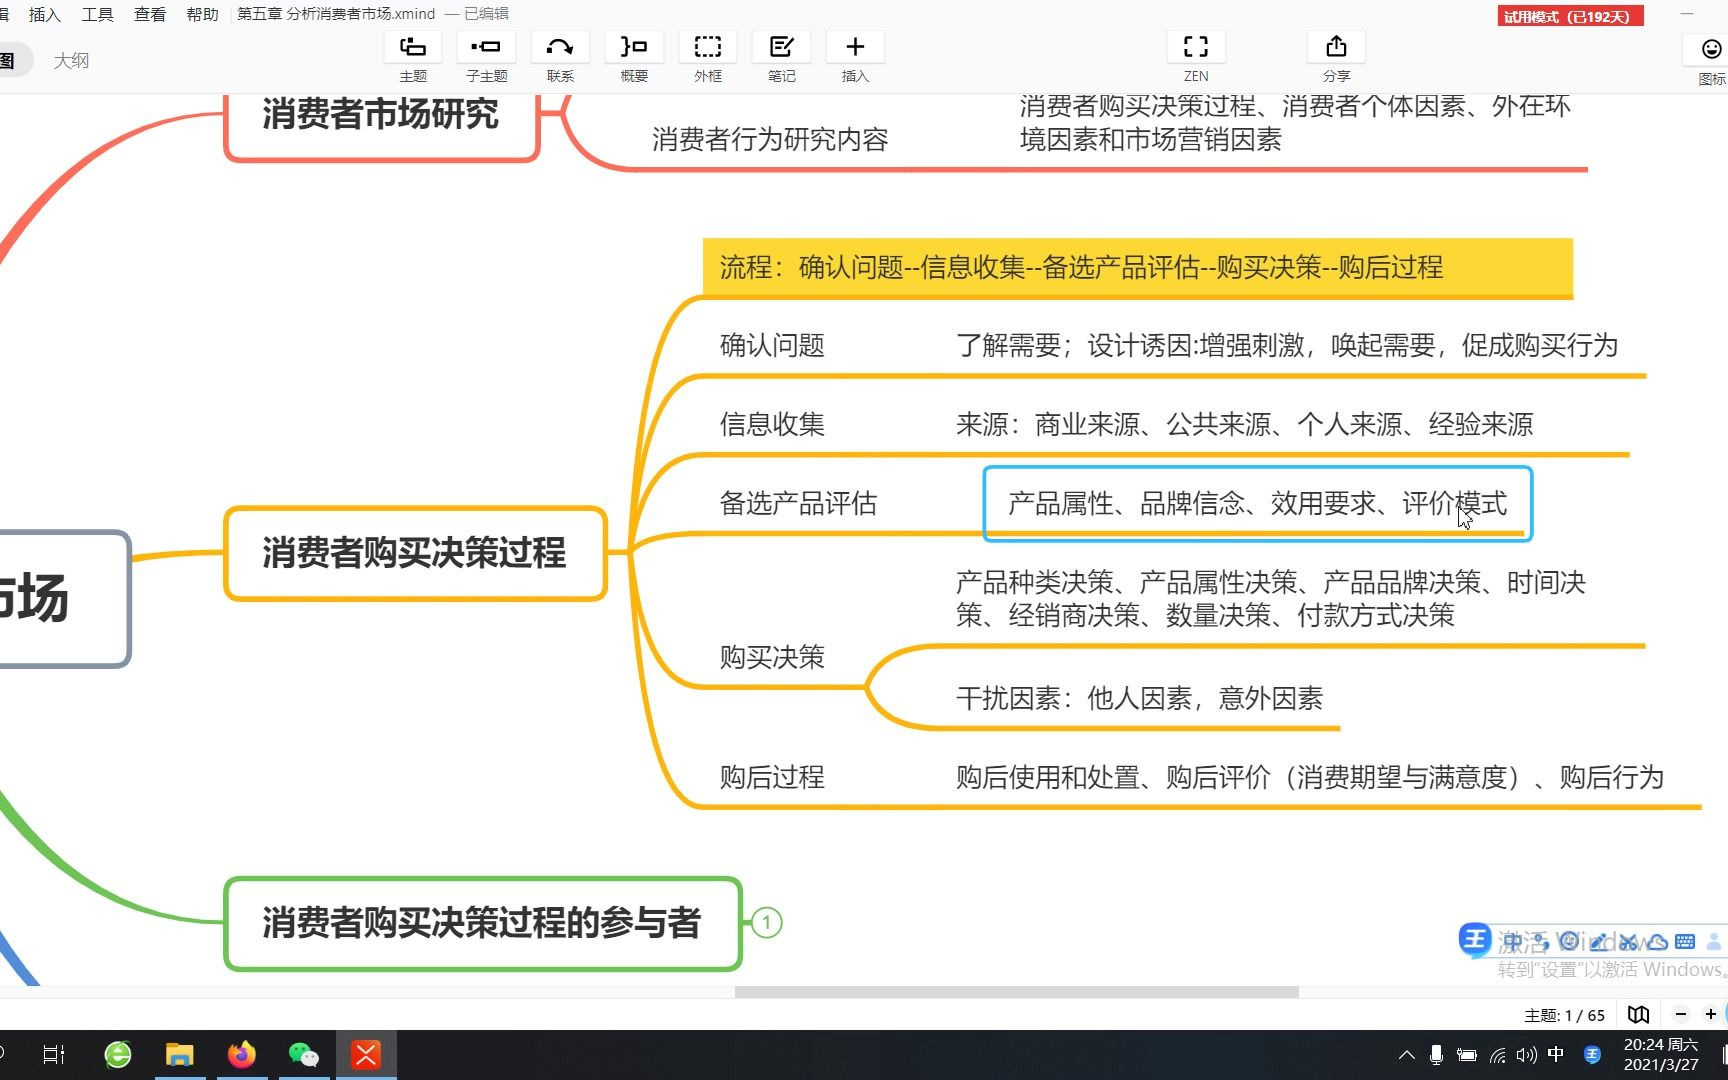
Task: Click the IME toolbar cloud icon
Action: (x=1657, y=941)
